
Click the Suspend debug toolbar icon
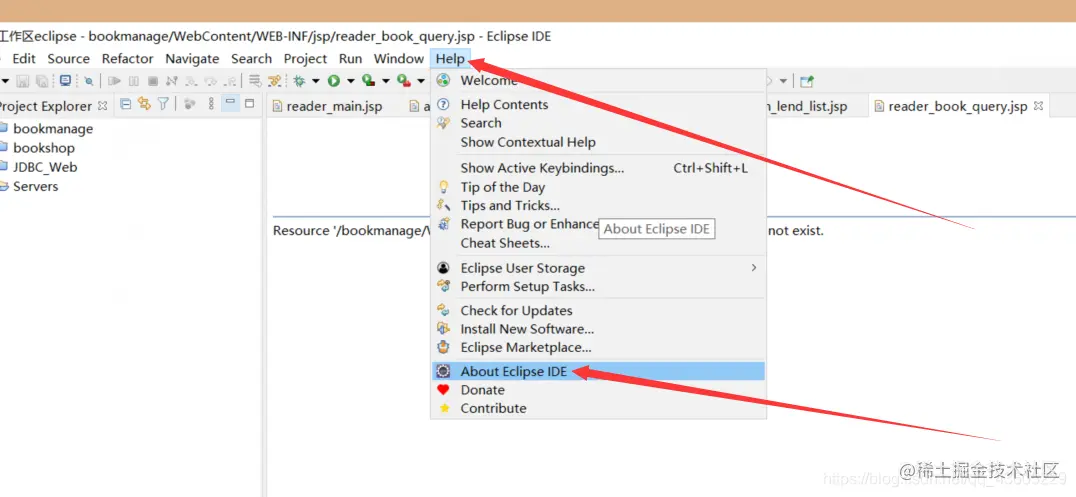[134, 81]
